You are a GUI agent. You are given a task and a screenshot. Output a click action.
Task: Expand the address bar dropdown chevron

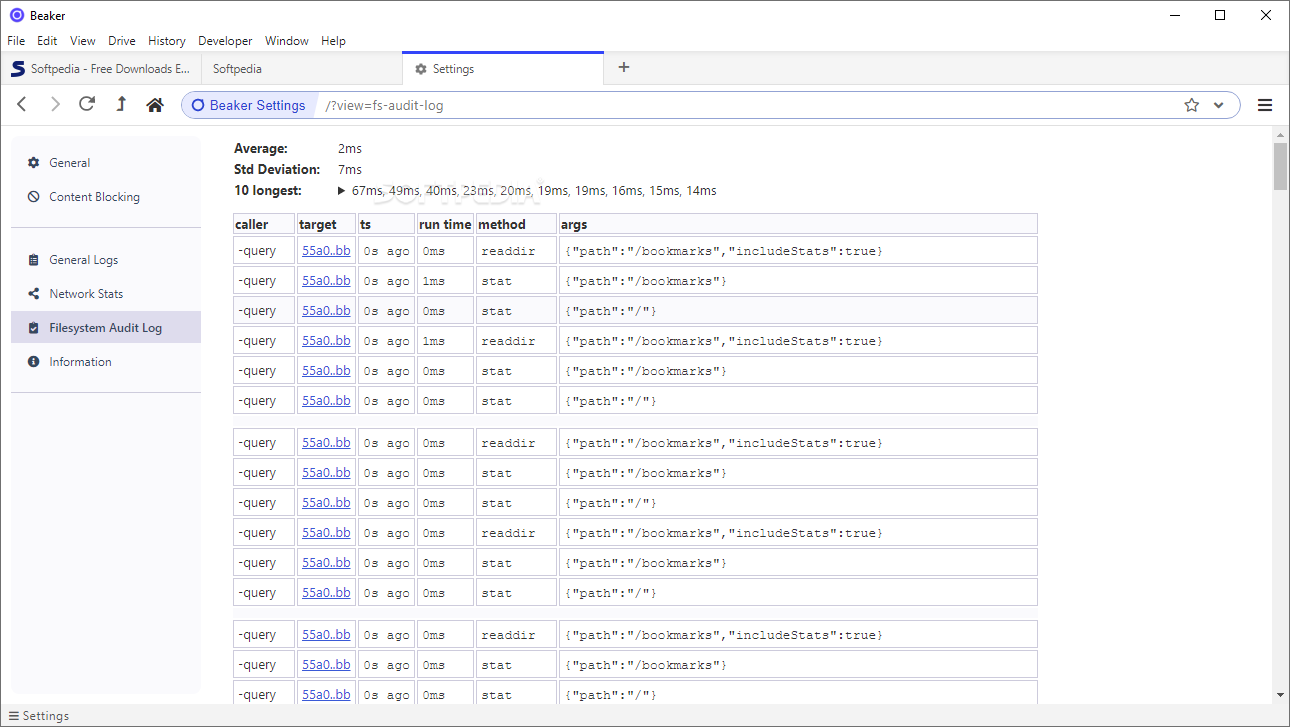point(1219,105)
